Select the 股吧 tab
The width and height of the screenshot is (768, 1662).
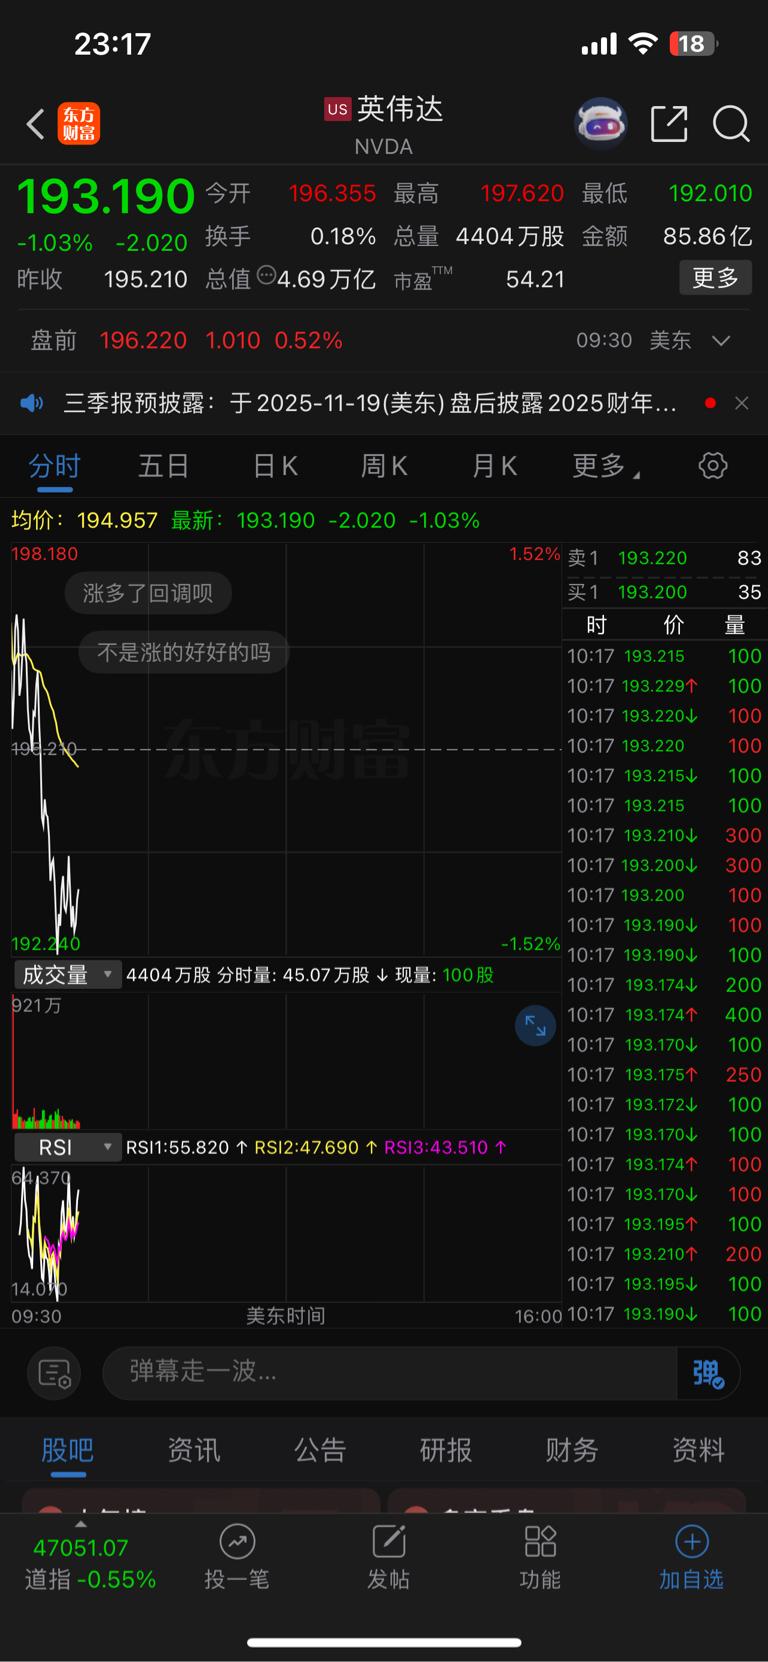point(67,1450)
